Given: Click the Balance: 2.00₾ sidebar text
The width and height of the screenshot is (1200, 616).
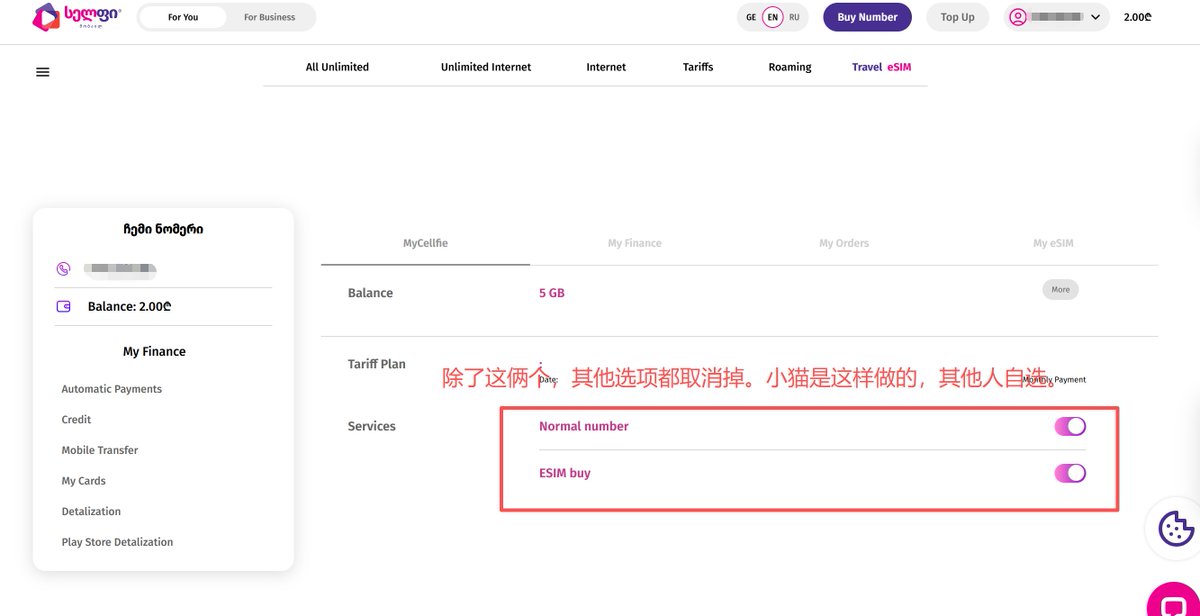Looking at the screenshot, I should [x=129, y=307].
